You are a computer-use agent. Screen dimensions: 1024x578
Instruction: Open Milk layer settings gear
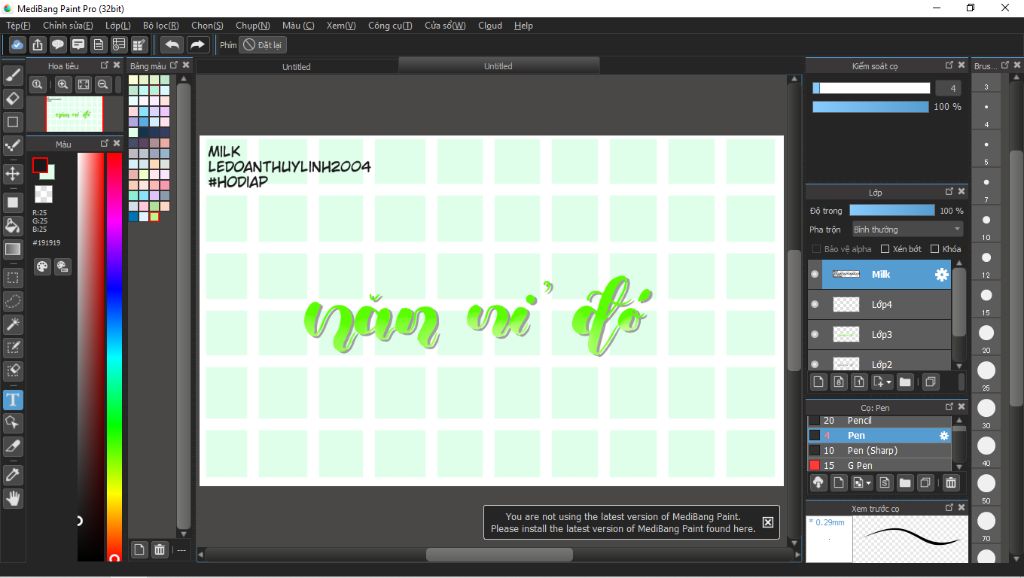tap(941, 274)
